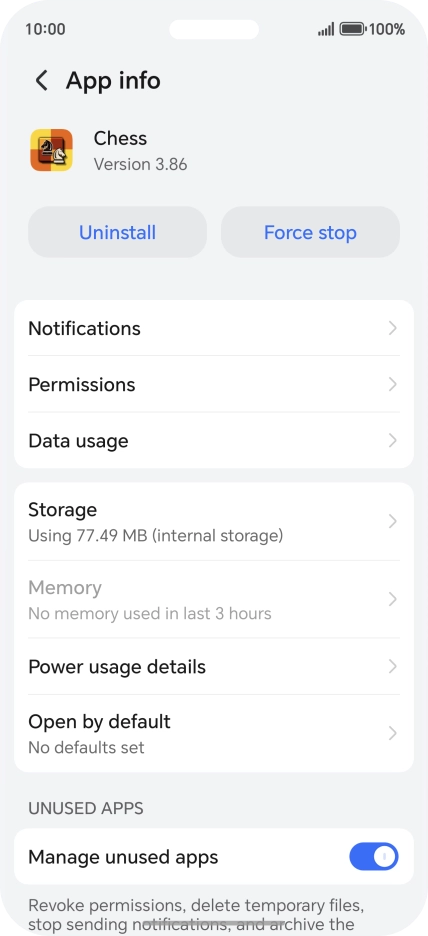428x936 pixels.
Task: Toggle Manage unused apps switch
Action: tap(374, 857)
